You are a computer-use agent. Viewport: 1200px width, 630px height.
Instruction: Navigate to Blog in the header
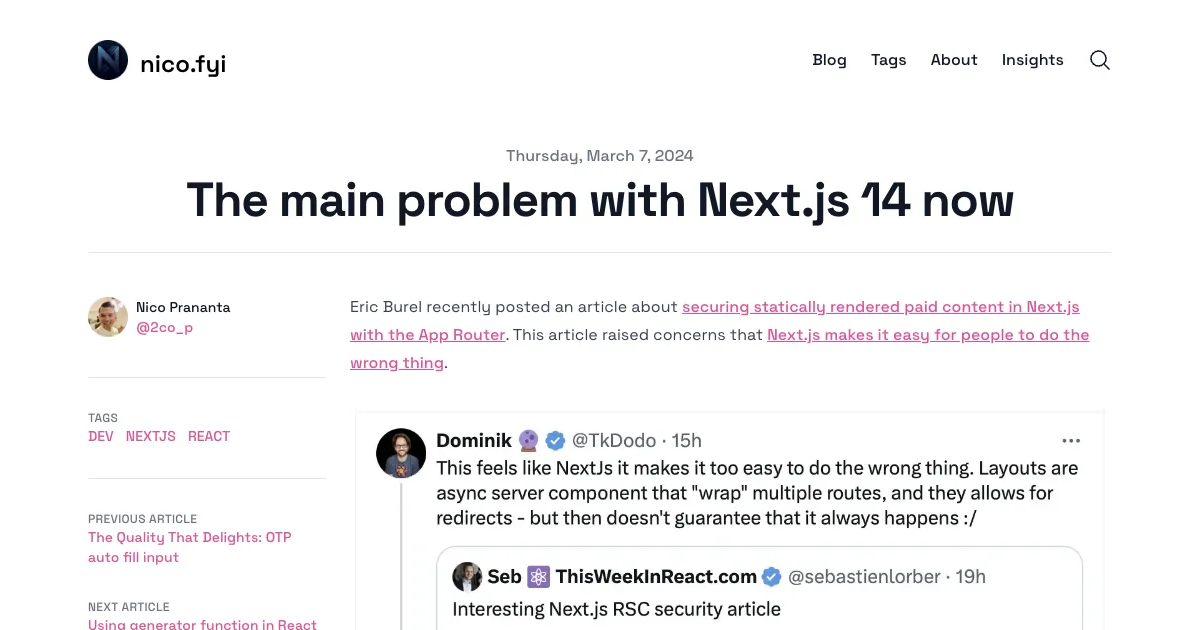pos(829,60)
